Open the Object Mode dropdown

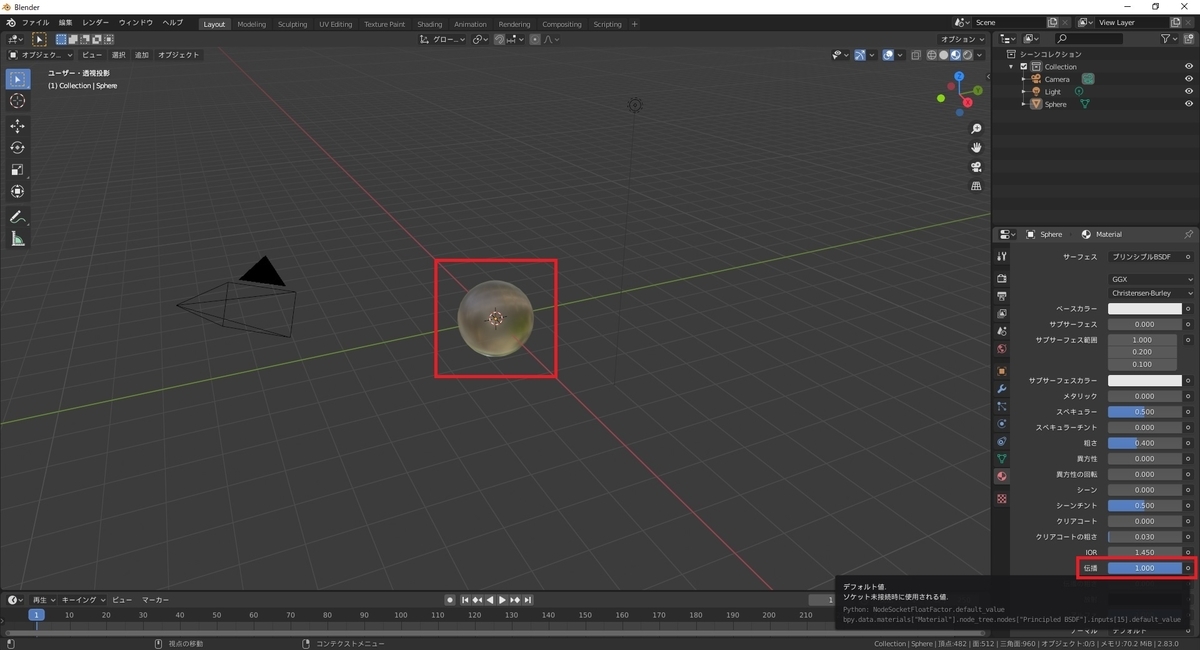pos(41,55)
